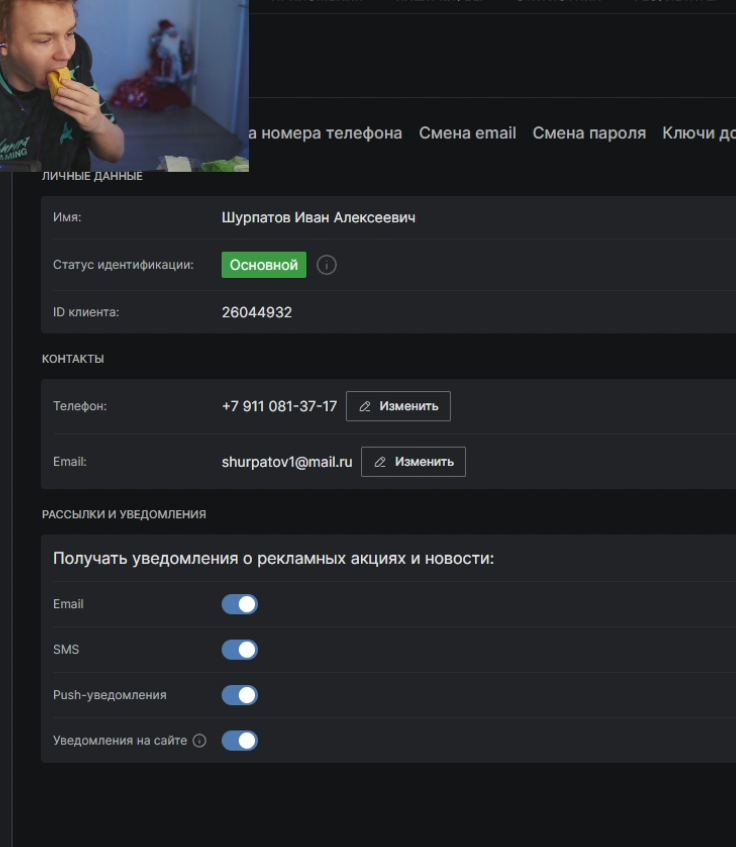
Task: Open Смена пароля tab
Action: 589,133
